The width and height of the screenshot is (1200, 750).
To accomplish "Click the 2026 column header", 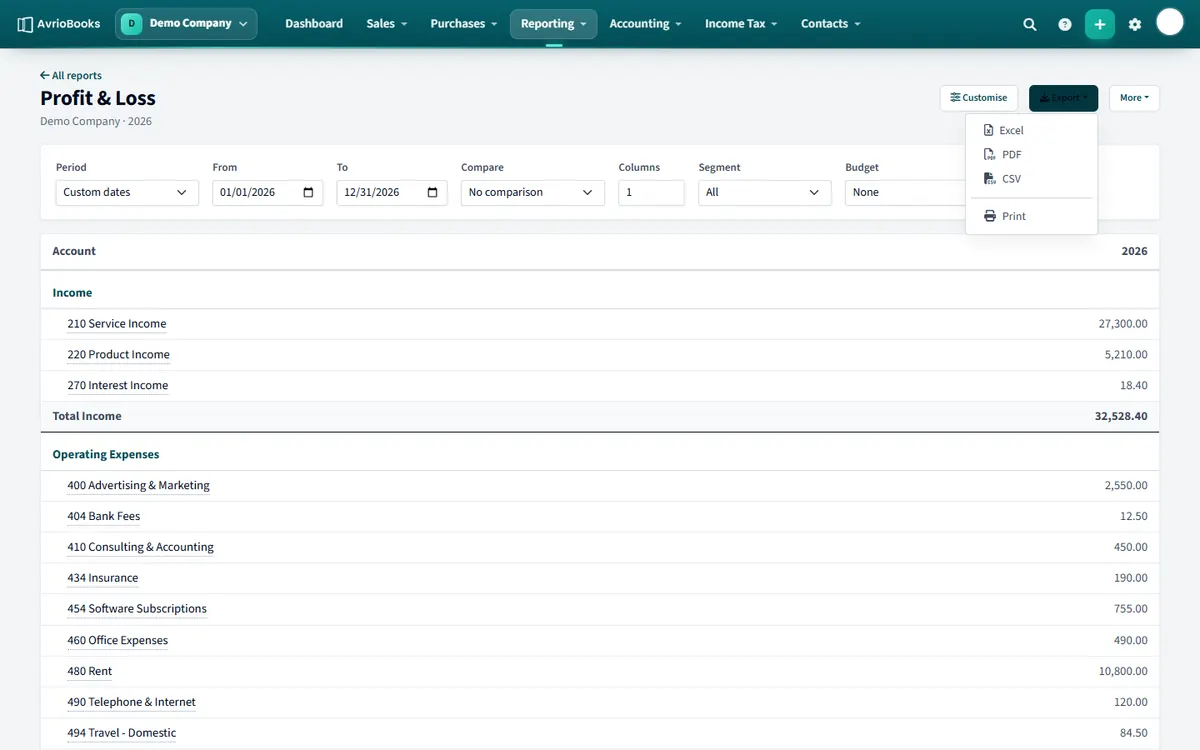I will [x=1134, y=251].
